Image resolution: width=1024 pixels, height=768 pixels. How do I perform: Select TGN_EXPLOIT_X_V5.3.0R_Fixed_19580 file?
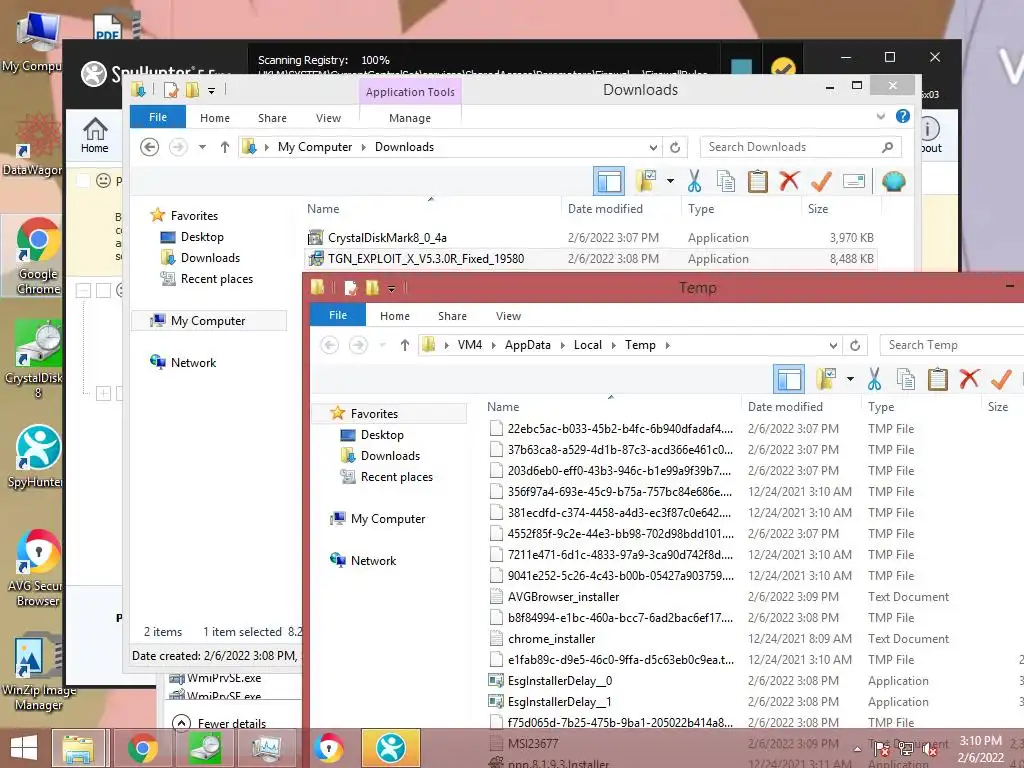coord(426,259)
